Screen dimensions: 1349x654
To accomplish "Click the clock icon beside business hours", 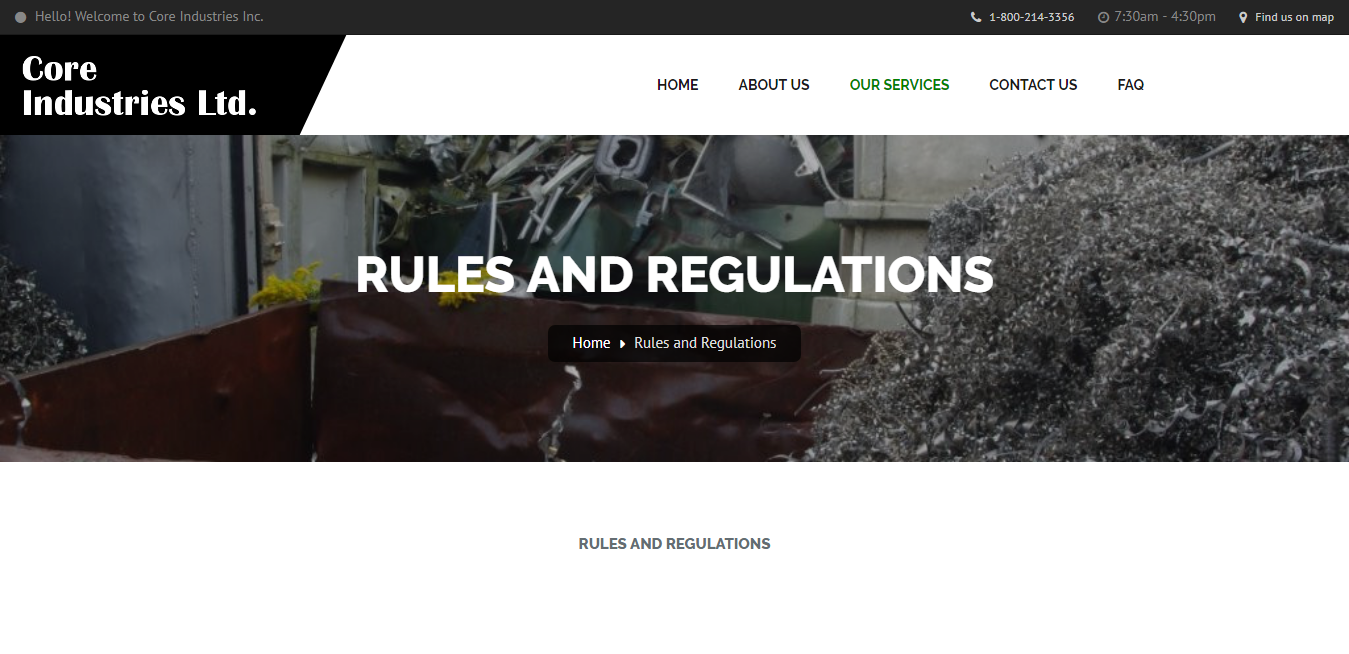I will (1103, 17).
